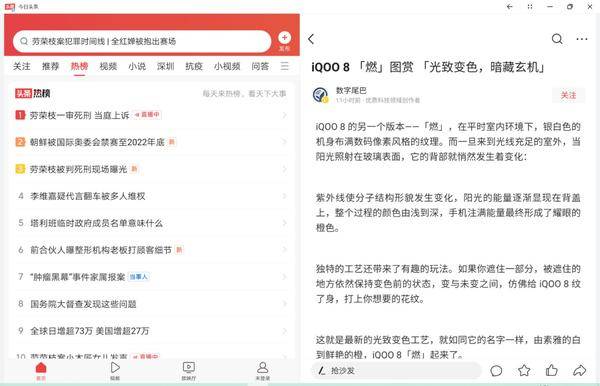
Task: Share the article with the share arrow
Action: [x=579, y=370]
